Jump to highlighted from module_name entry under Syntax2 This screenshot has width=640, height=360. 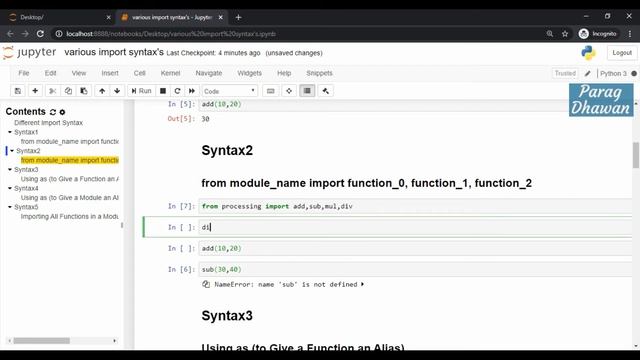point(70,160)
